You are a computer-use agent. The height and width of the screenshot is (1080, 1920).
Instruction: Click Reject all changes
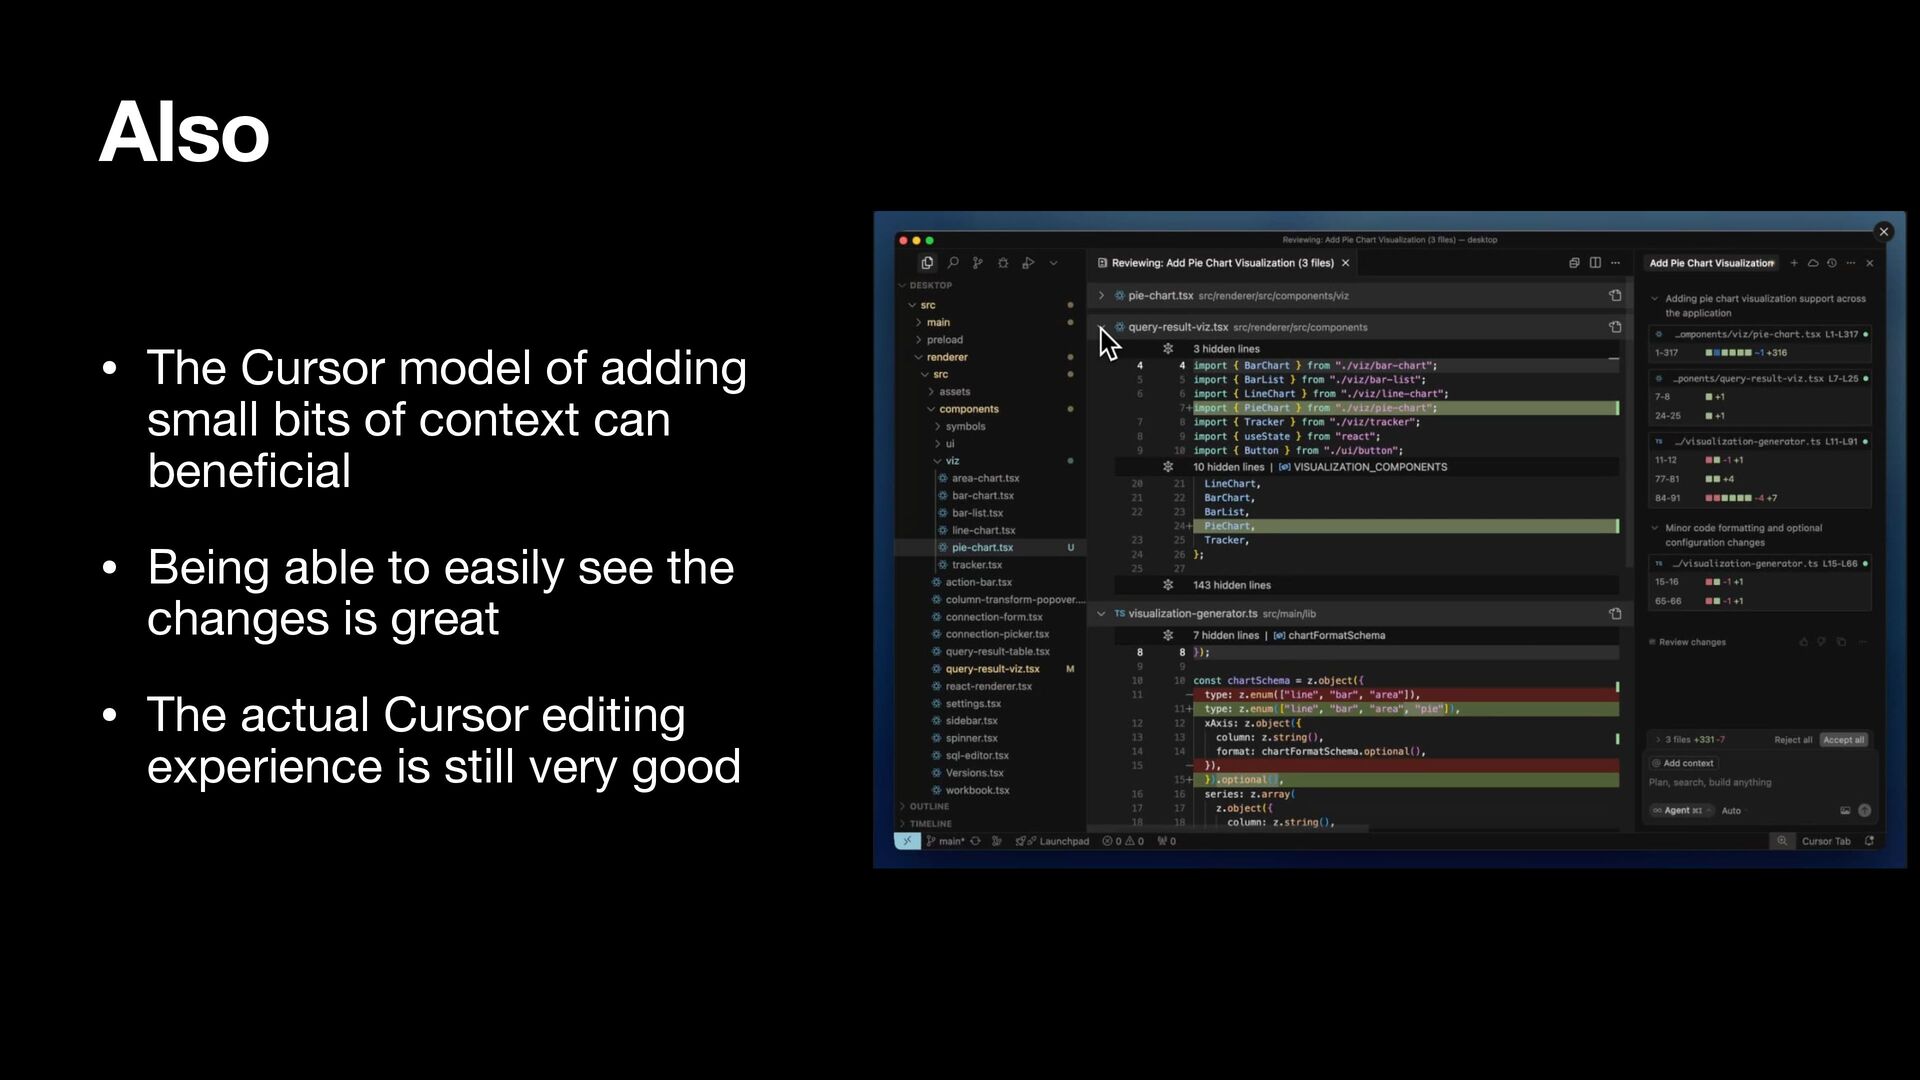(1792, 740)
